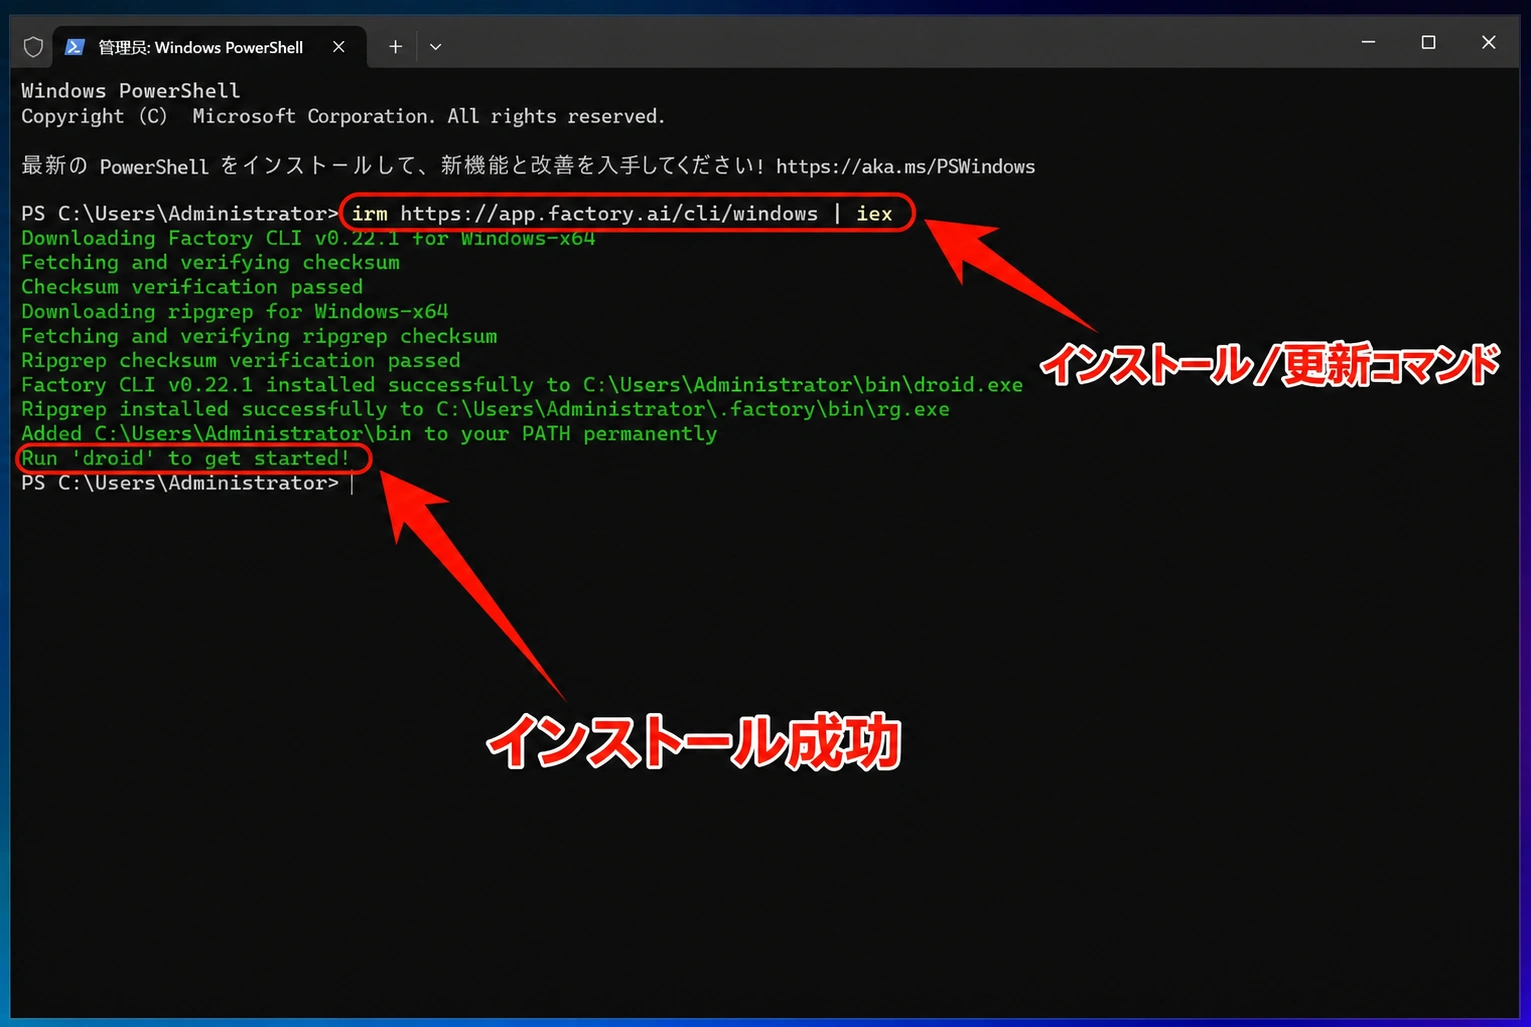Image resolution: width=1531 pixels, height=1027 pixels.
Task: Close the terminal window
Action: tap(1488, 42)
